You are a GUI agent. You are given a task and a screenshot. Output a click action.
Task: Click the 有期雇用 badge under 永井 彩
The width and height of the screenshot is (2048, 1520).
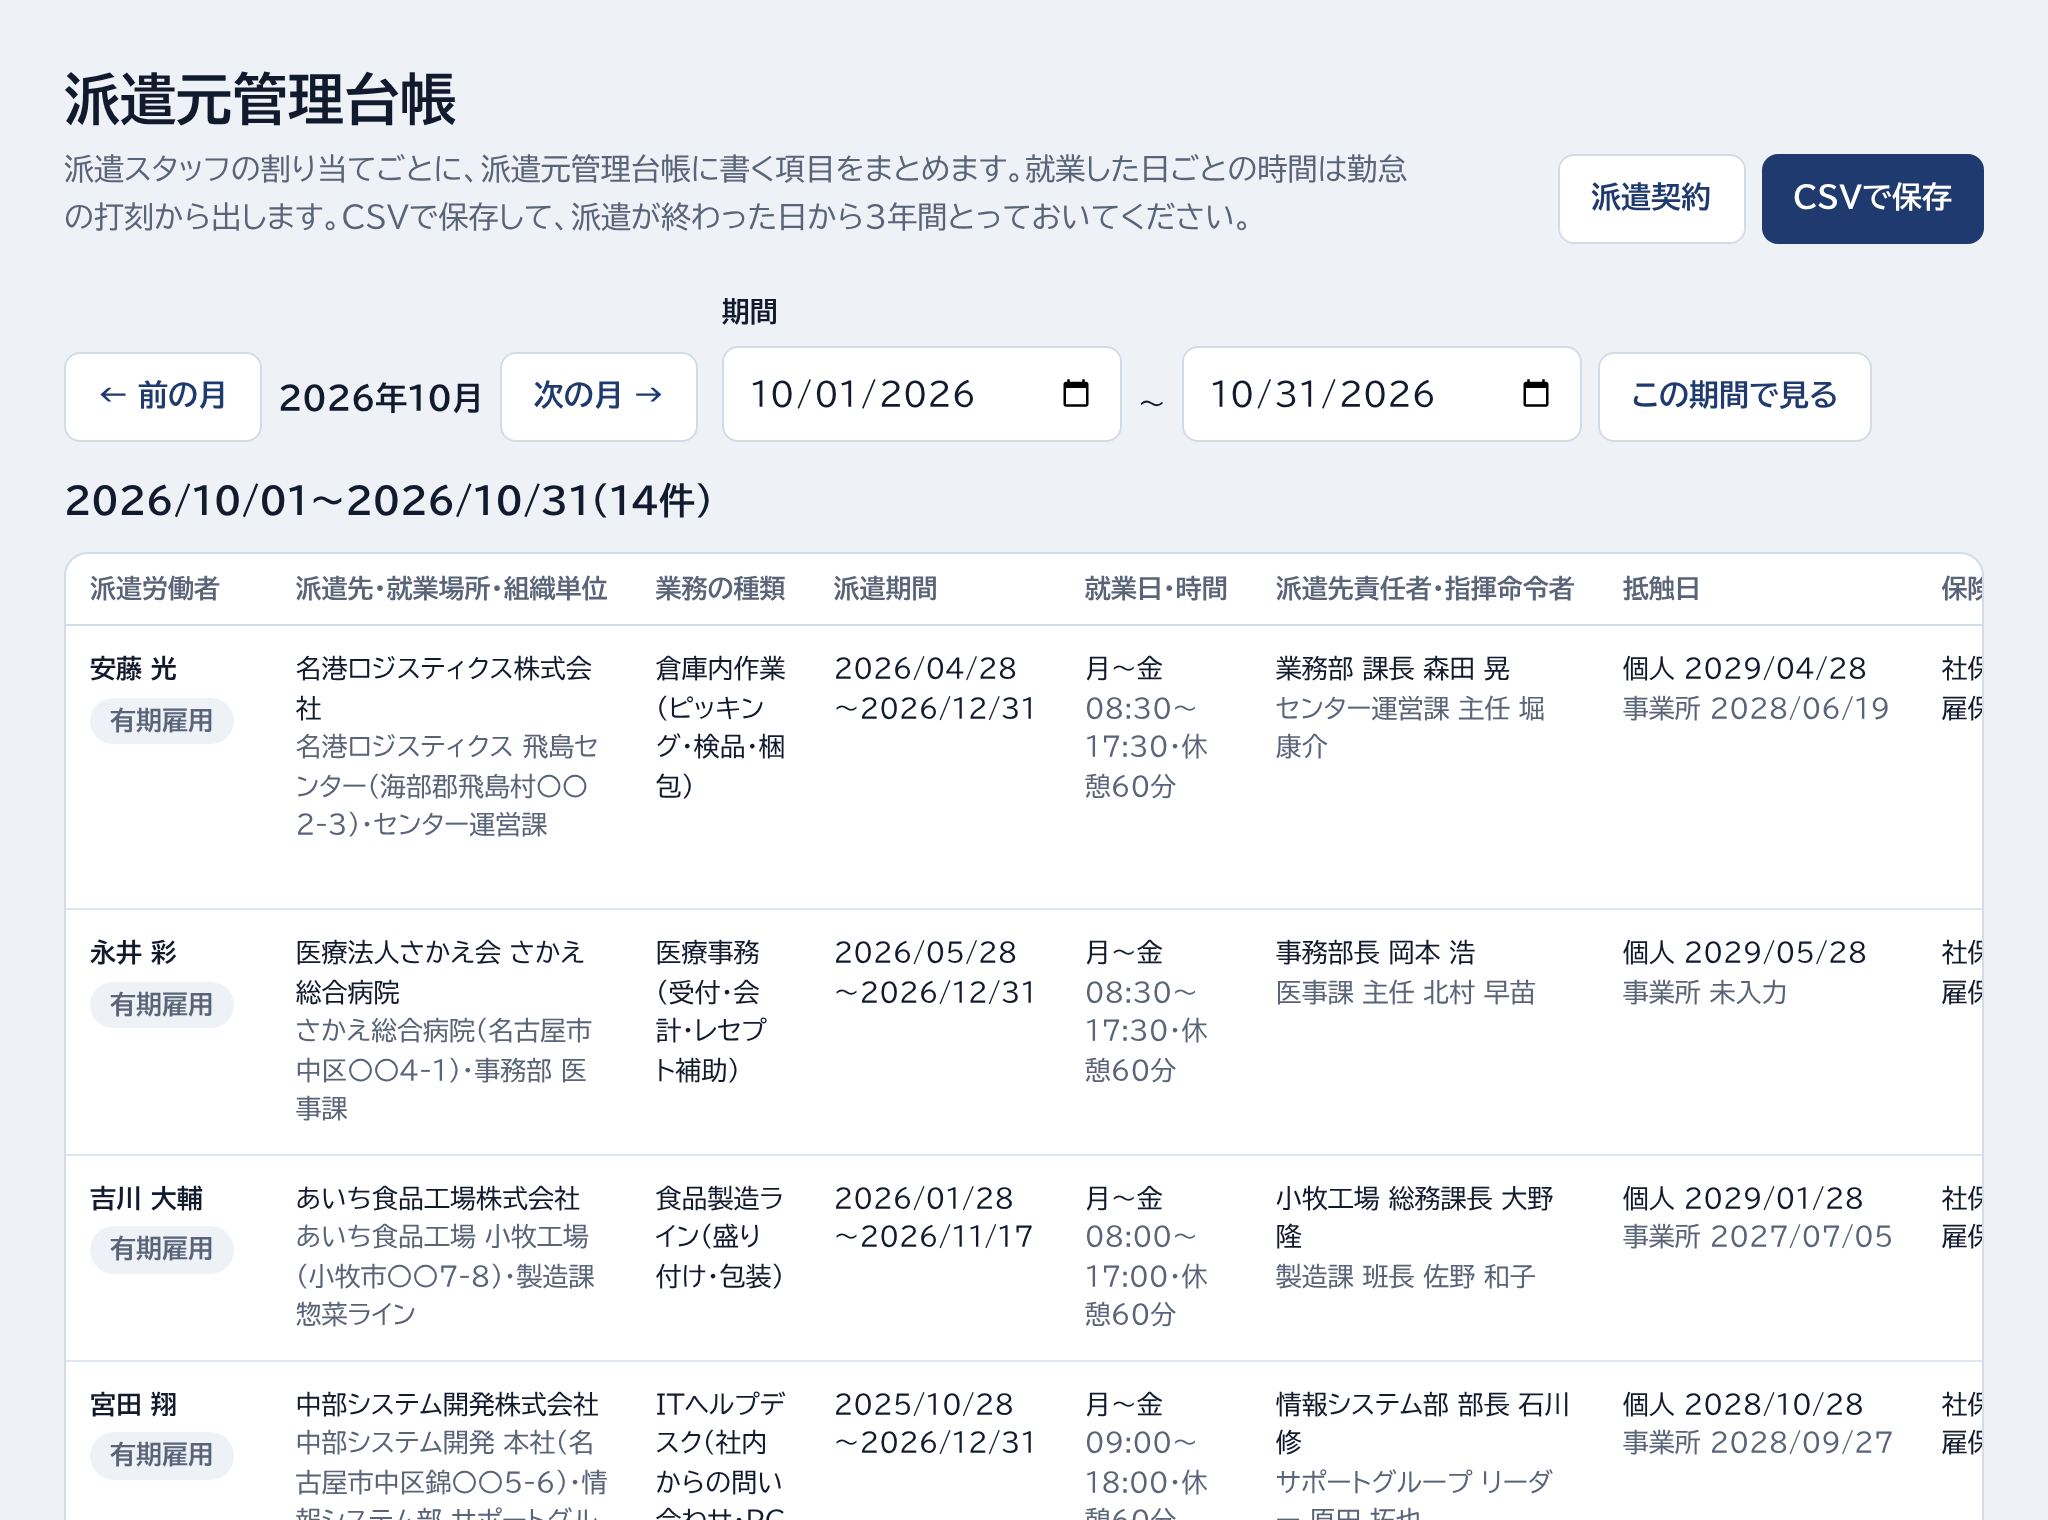pyautogui.click(x=161, y=1005)
